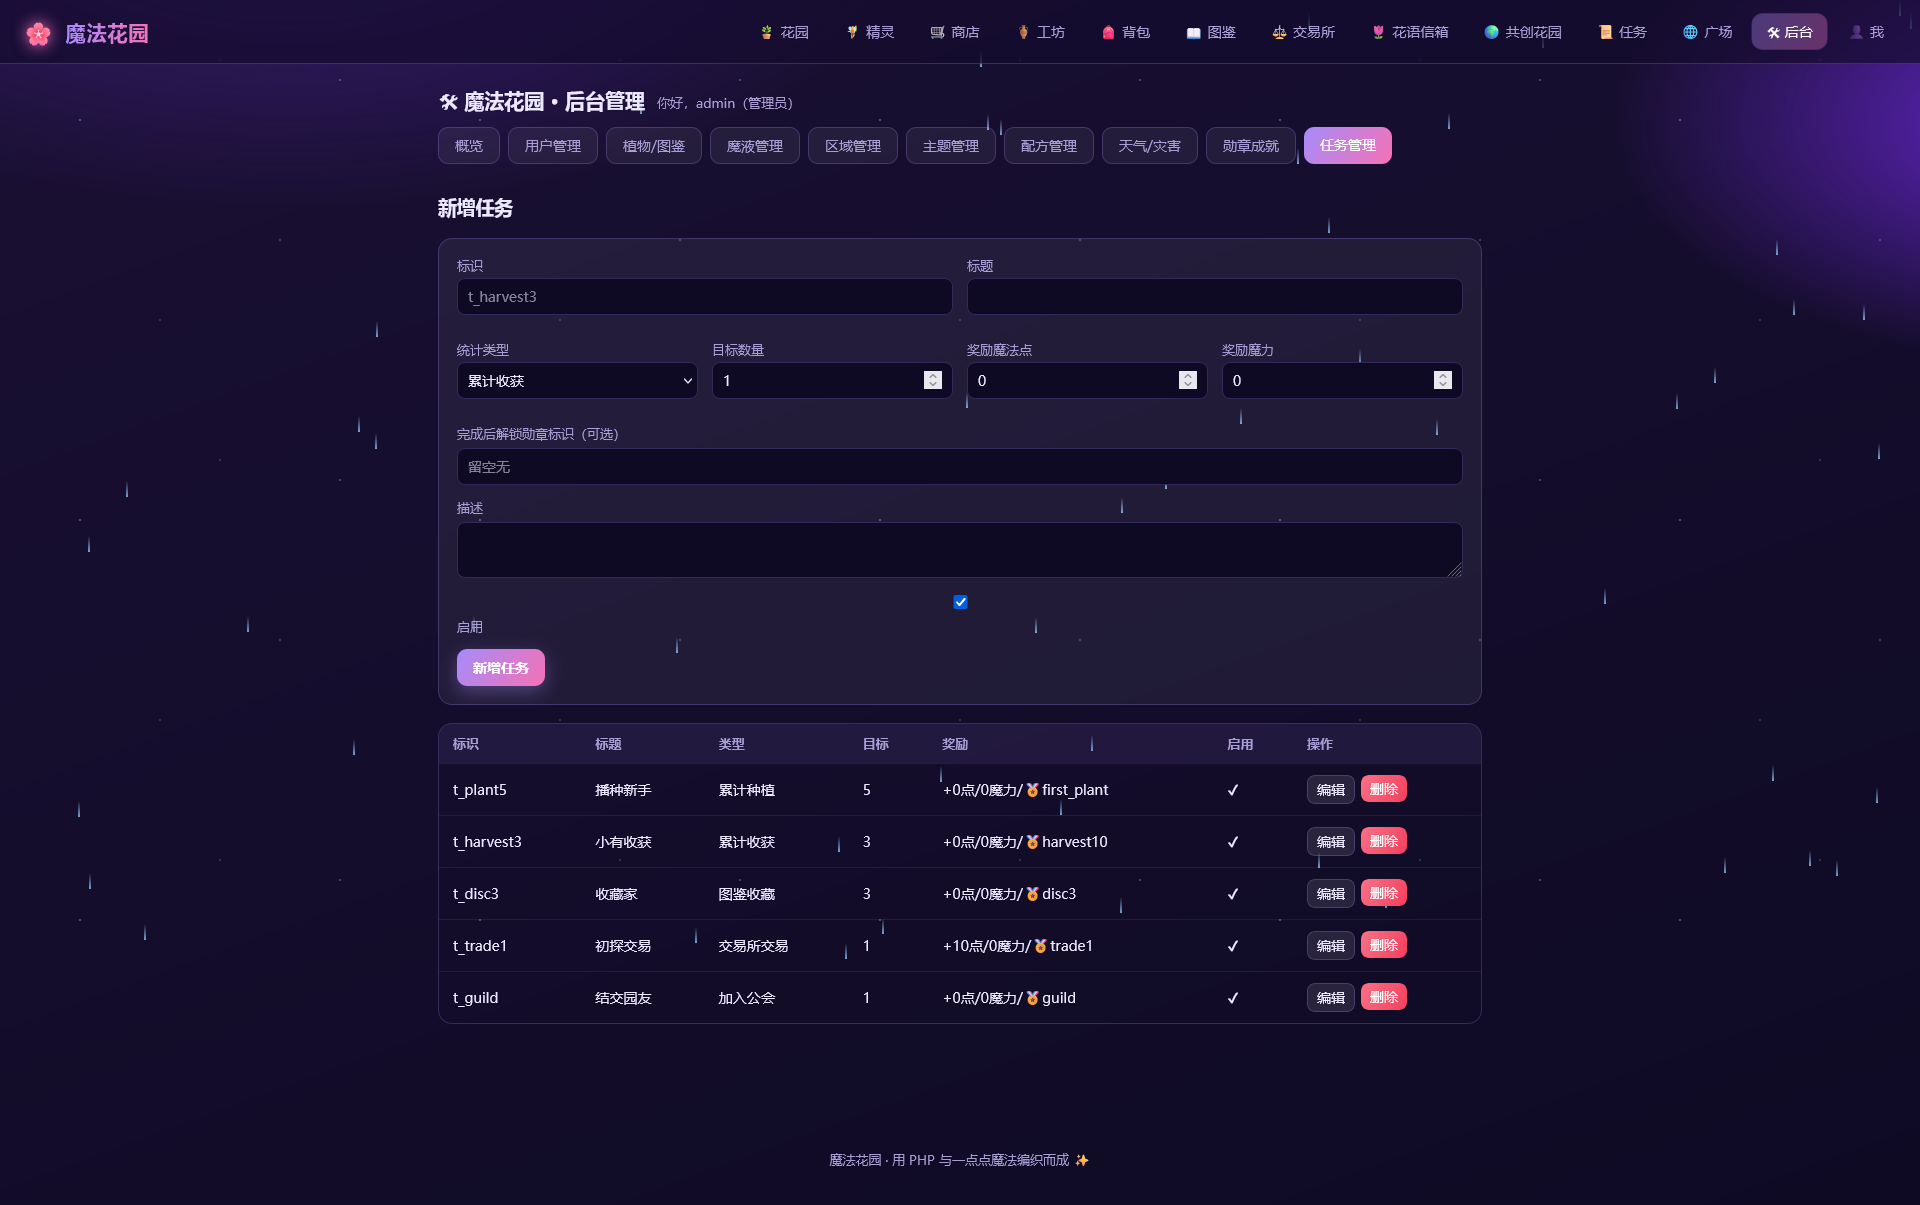1920x1205 pixels.
Task: Click the medal icon beside trade1 reward
Action: point(1040,946)
